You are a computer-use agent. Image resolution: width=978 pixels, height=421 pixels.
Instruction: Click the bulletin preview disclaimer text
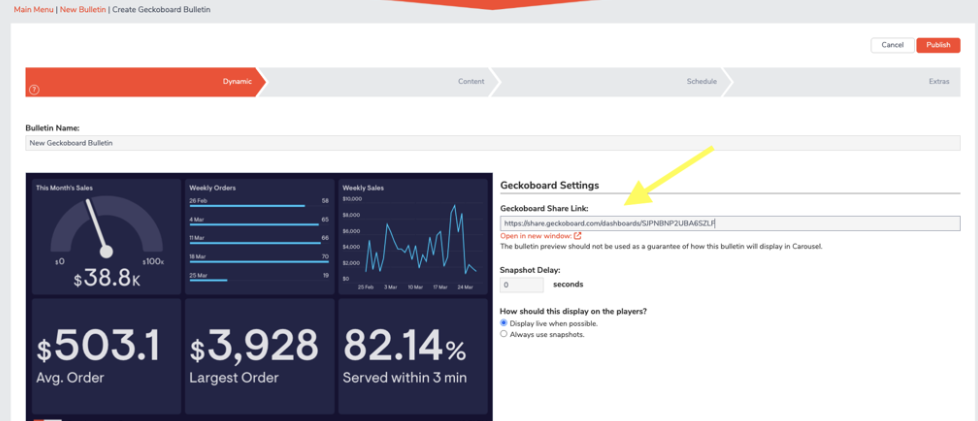pos(662,246)
